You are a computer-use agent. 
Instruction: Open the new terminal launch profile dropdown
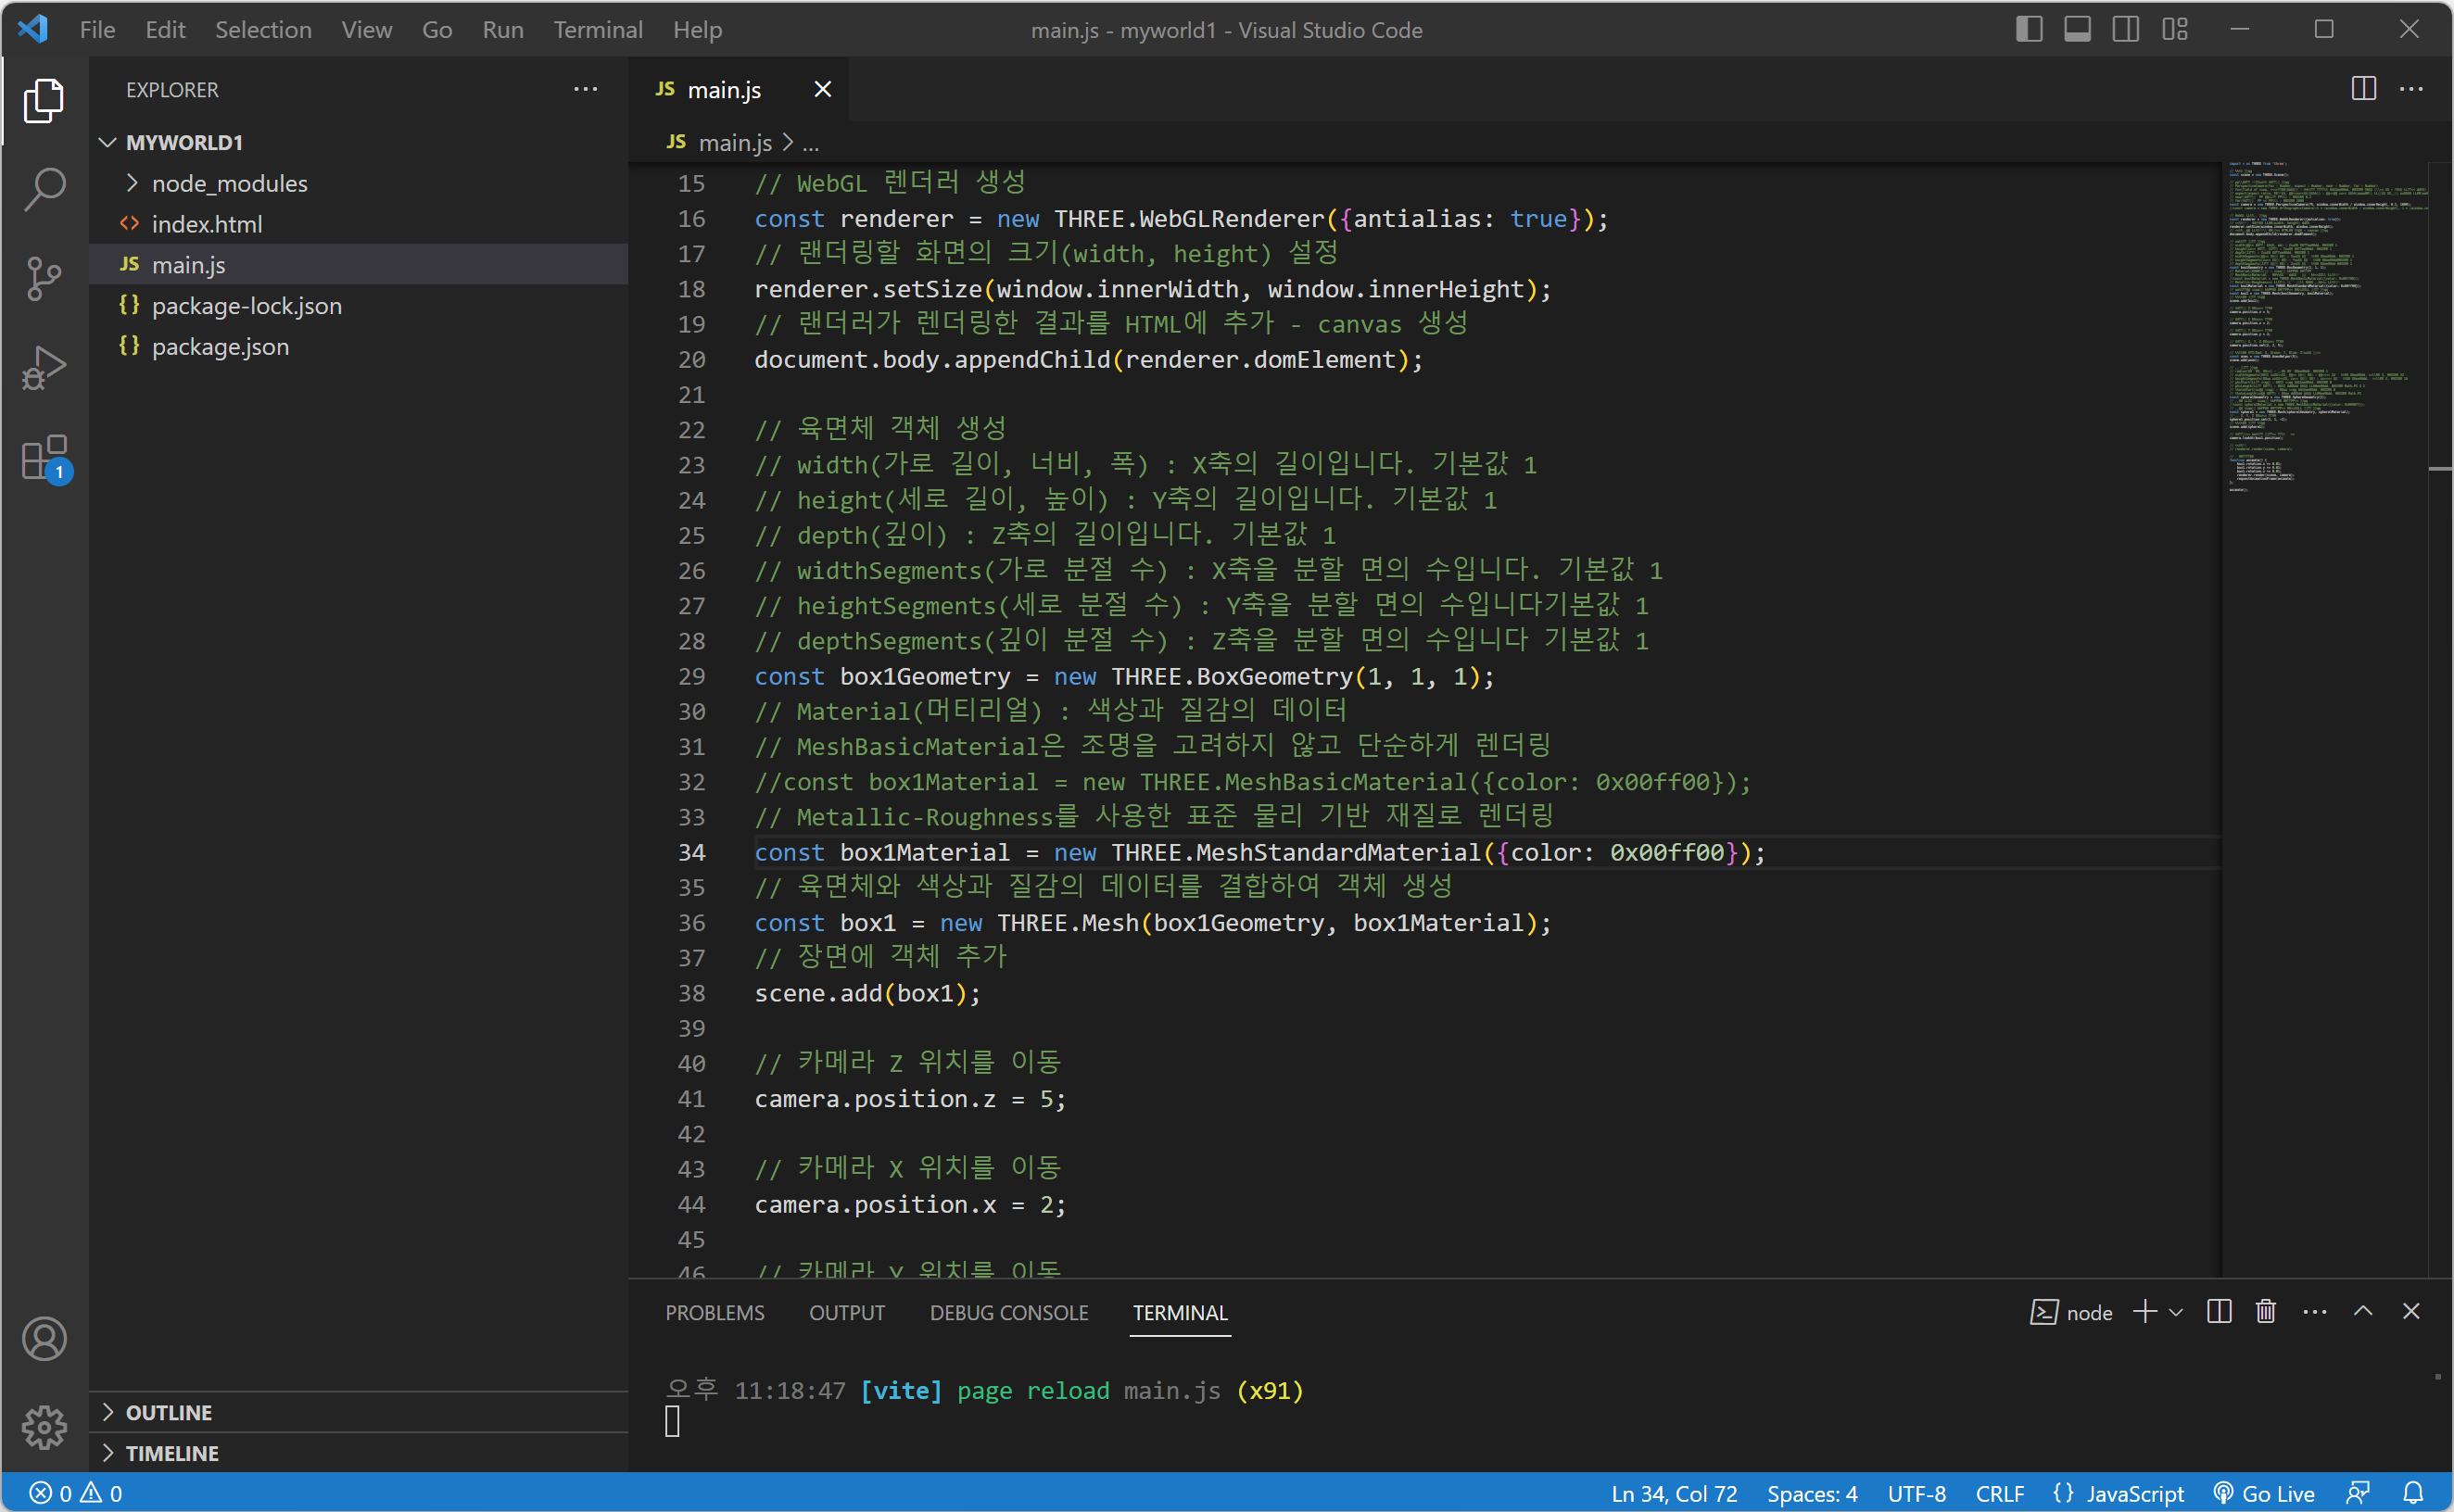pyautogui.click(x=2176, y=1312)
